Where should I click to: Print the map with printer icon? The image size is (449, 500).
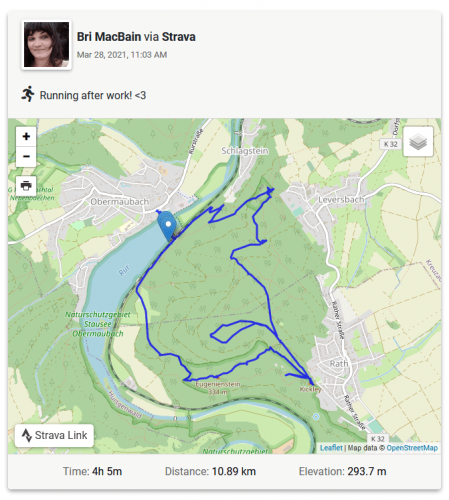click(x=26, y=185)
